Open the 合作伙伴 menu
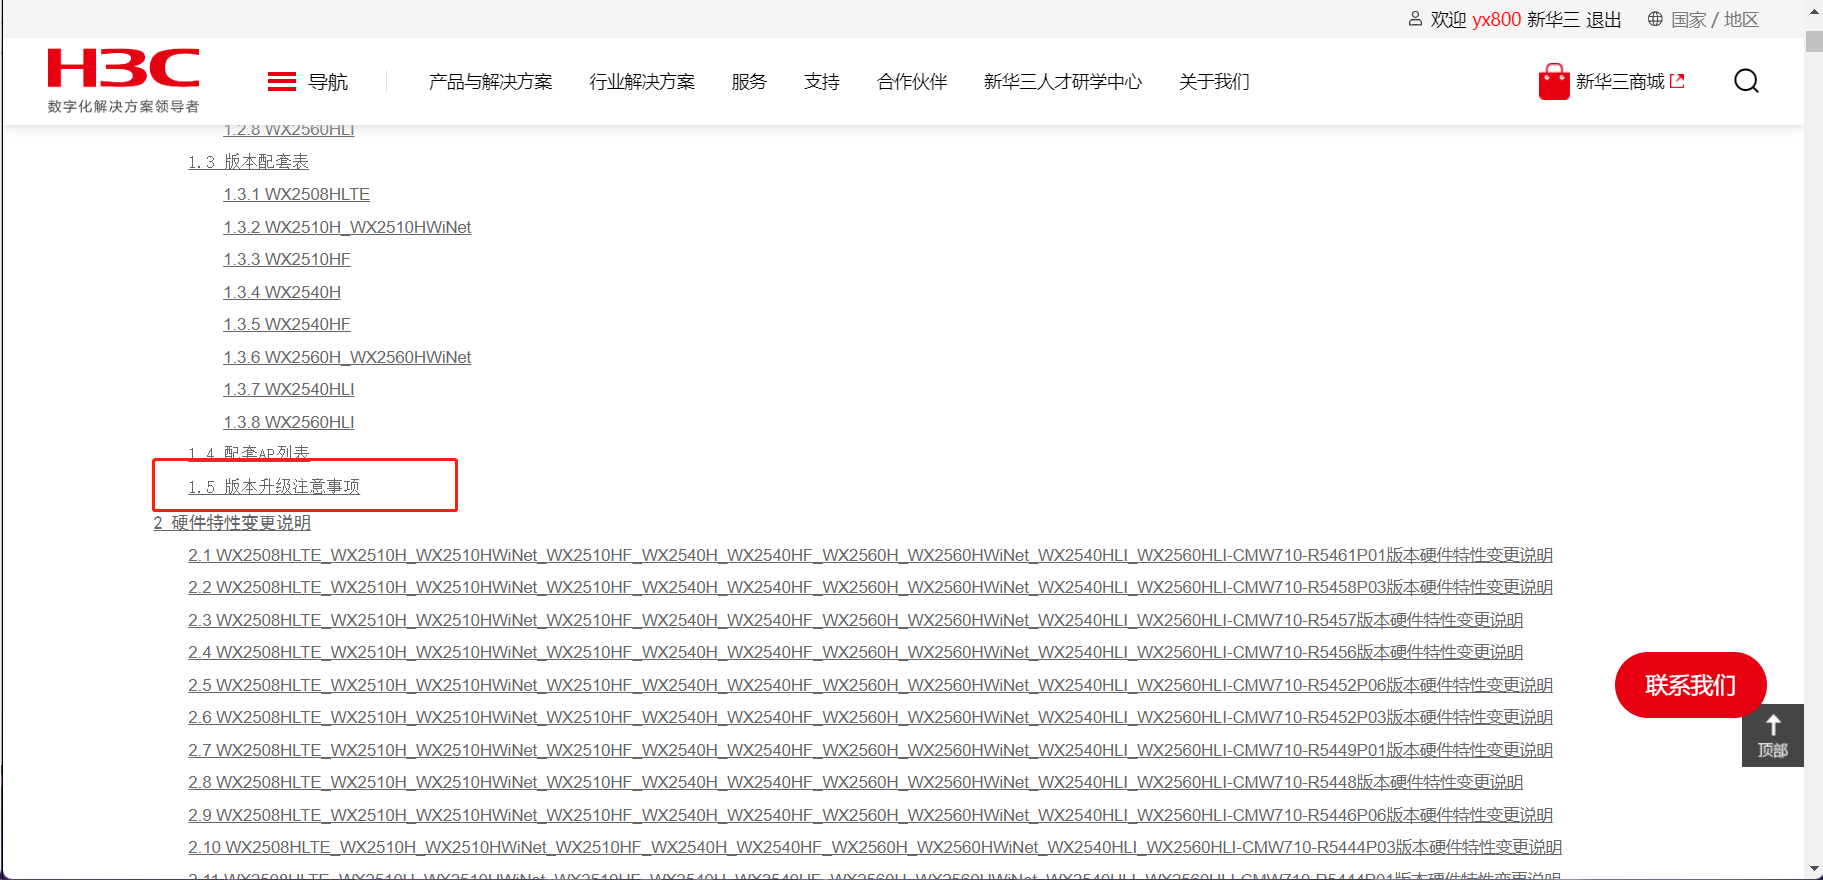Screen dimensions: 1823x880 click(912, 82)
